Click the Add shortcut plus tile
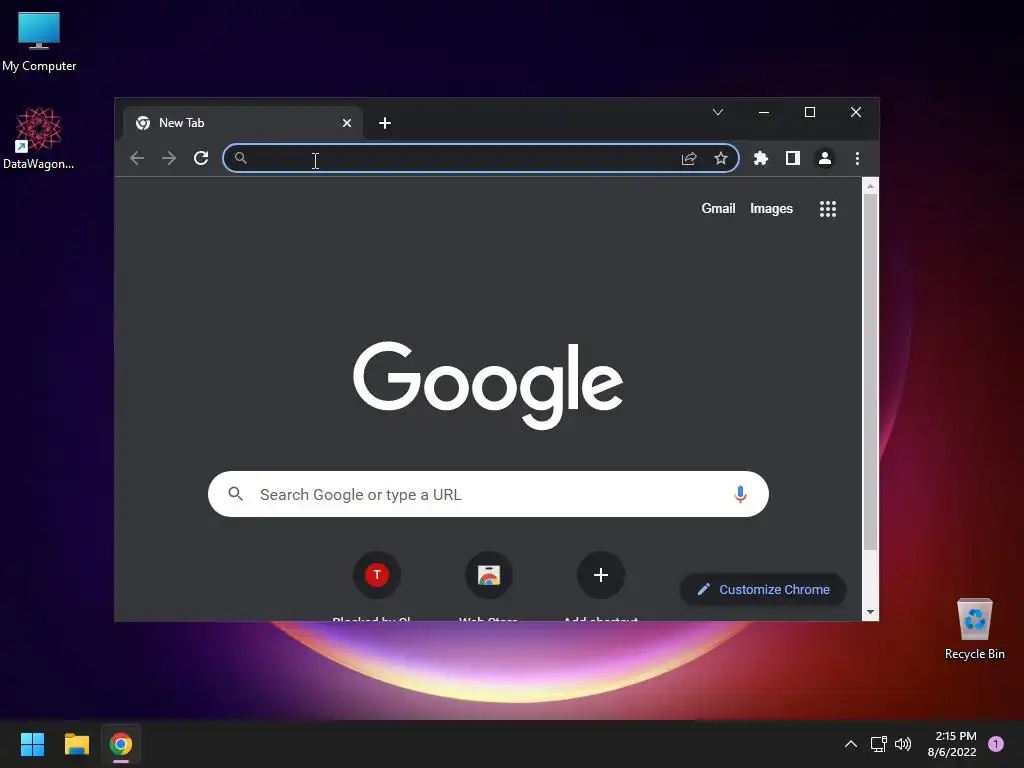The image size is (1024, 768). coord(601,575)
